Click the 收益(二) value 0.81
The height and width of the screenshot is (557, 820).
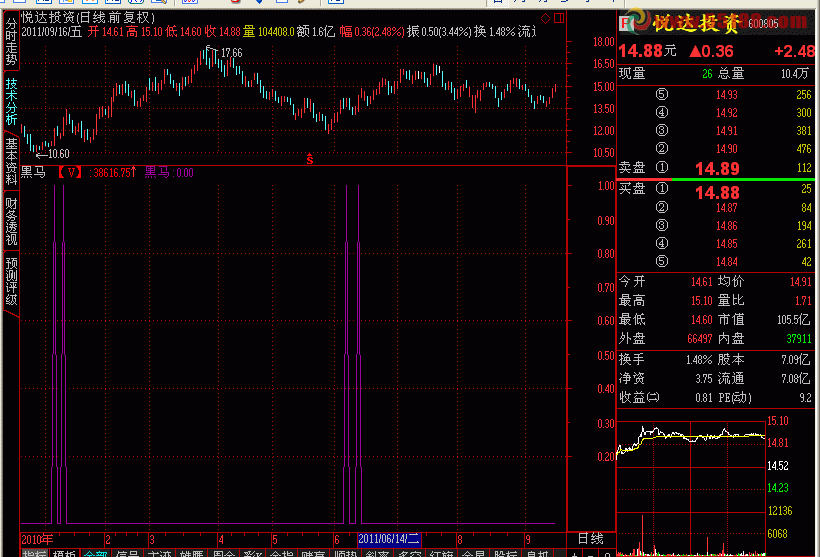click(703, 398)
